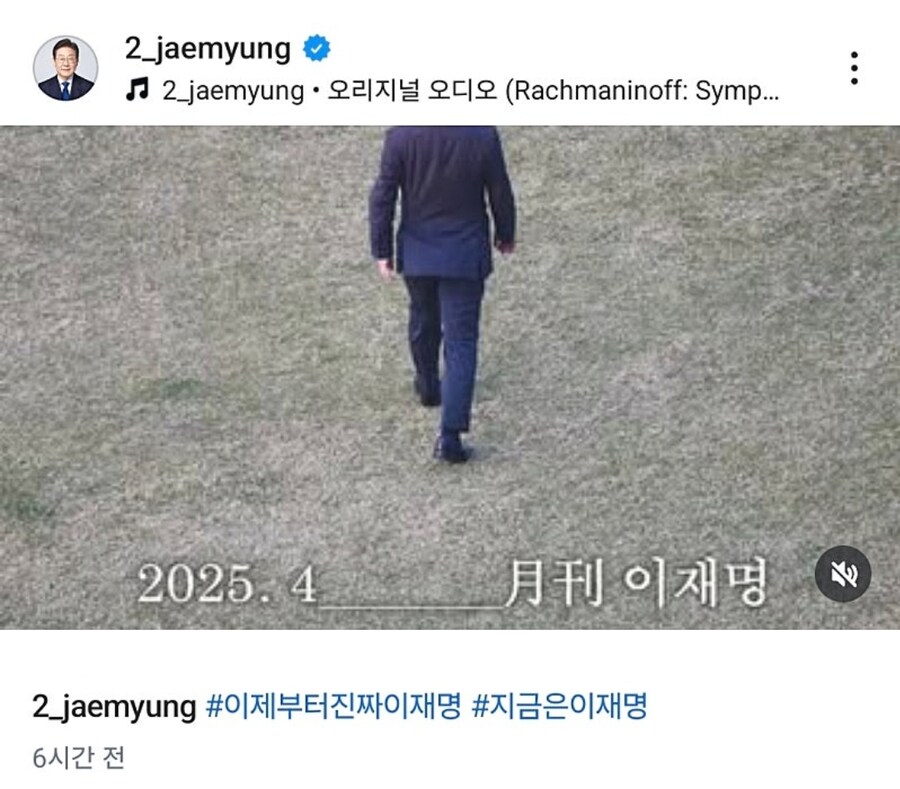This screenshot has height=789, width=900.
Task: Open the three-dot more options menu
Action: pyautogui.click(x=854, y=68)
